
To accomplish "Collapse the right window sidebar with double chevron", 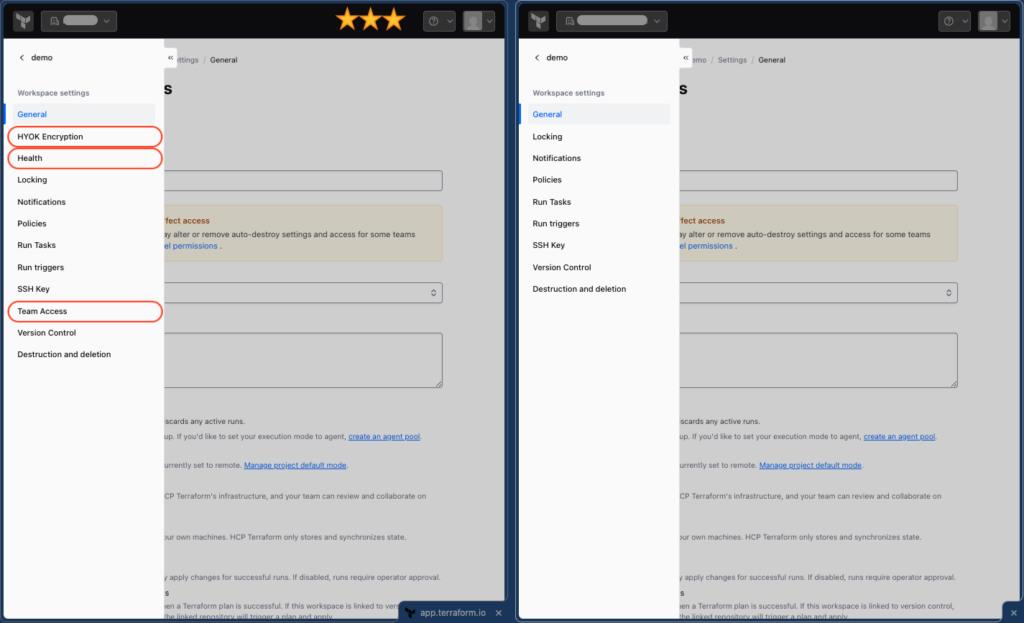I will coord(686,57).
